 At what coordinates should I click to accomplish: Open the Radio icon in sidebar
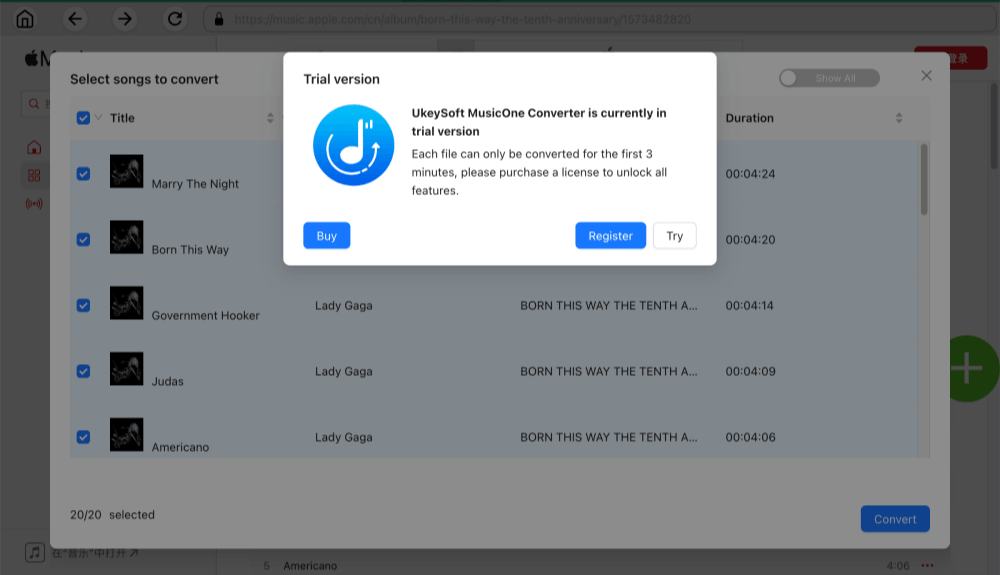[34, 204]
